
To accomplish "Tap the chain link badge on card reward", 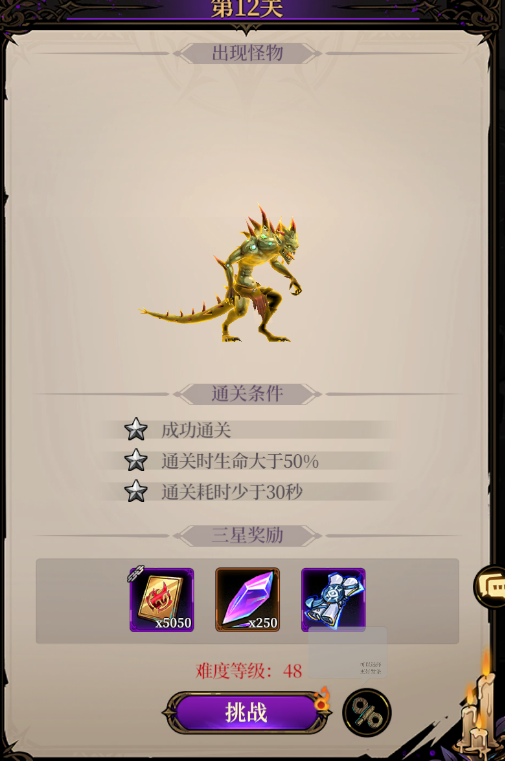I will pos(136,573).
